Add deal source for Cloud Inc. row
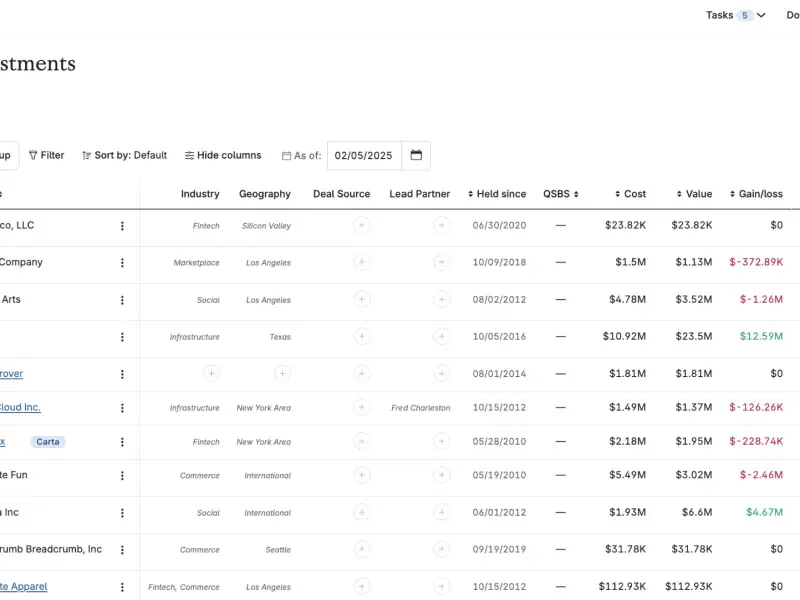Screen dimensions: 800x600 tap(361, 407)
